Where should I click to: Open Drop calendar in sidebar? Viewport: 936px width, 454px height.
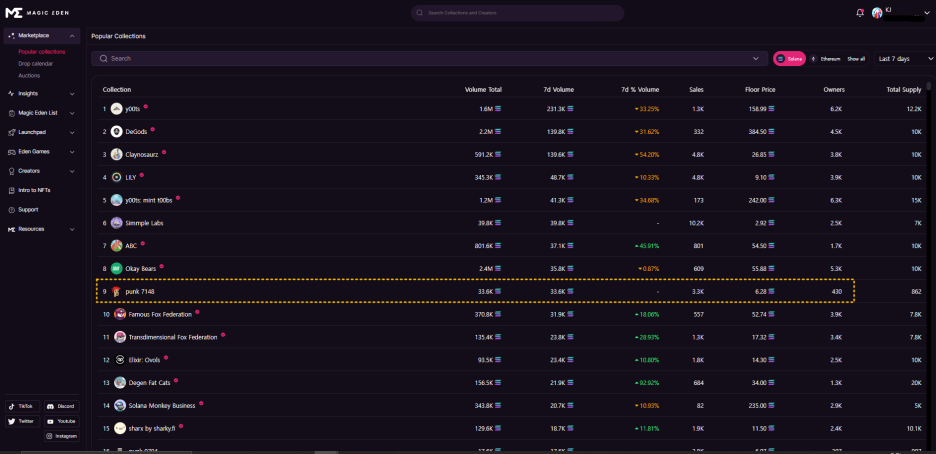click(x=35, y=63)
